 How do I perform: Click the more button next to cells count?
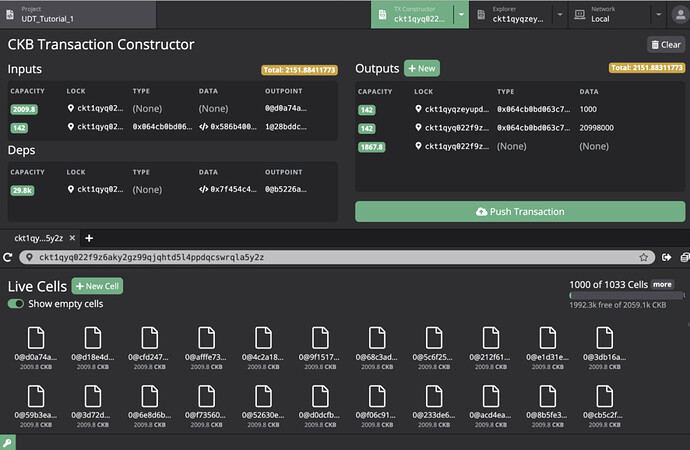tap(662, 285)
